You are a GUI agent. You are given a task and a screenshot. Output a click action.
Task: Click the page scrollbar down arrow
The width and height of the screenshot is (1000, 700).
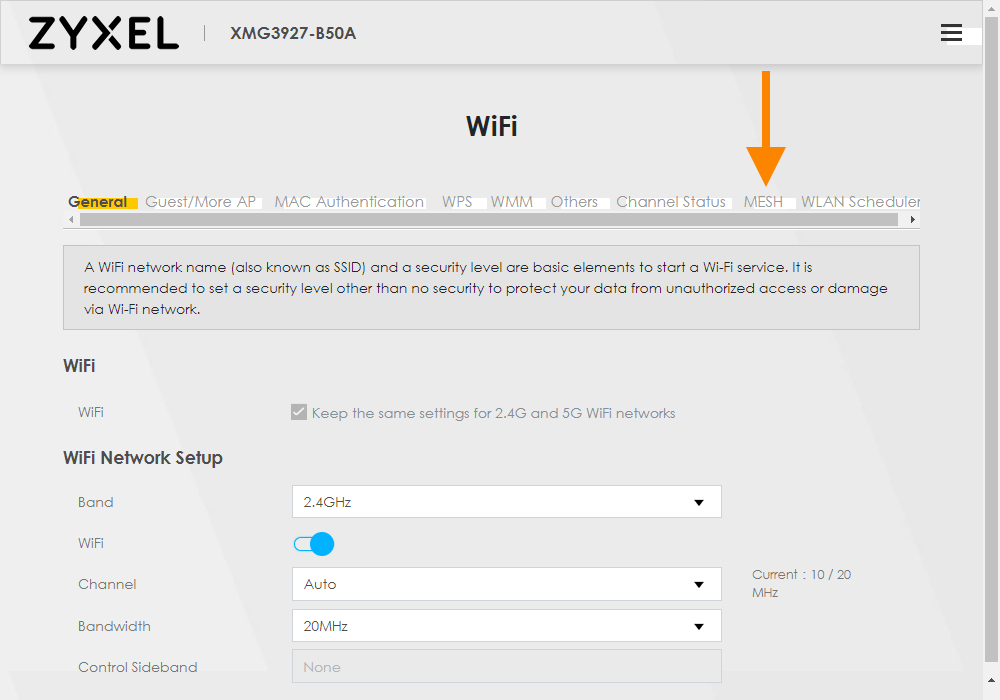coord(991,680)
